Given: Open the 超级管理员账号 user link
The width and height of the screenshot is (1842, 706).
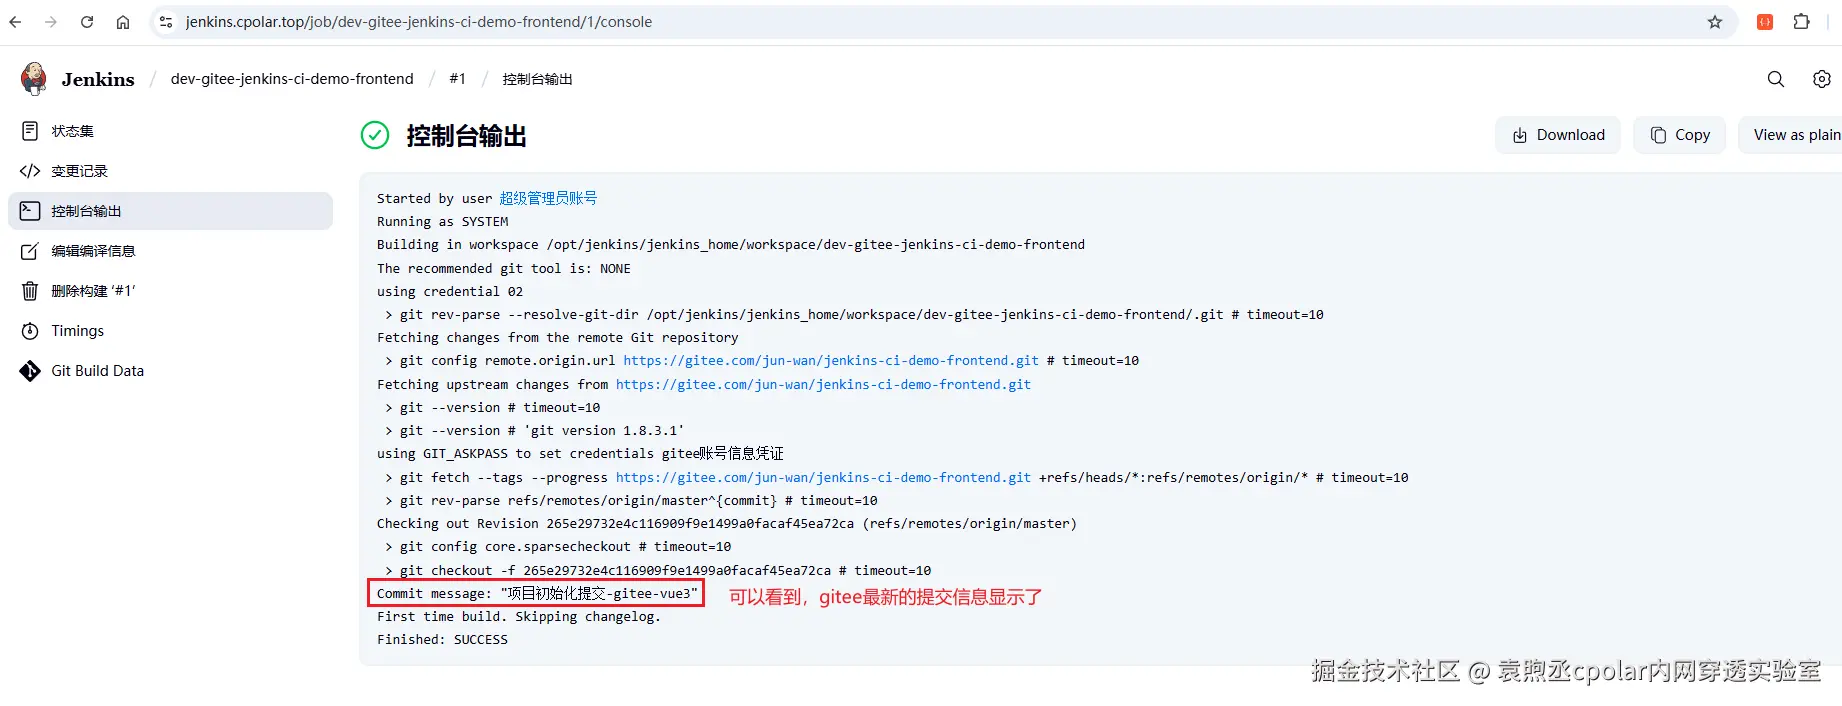Looking at the screenshot, I should pyautogui.click(x=548, y=198).
